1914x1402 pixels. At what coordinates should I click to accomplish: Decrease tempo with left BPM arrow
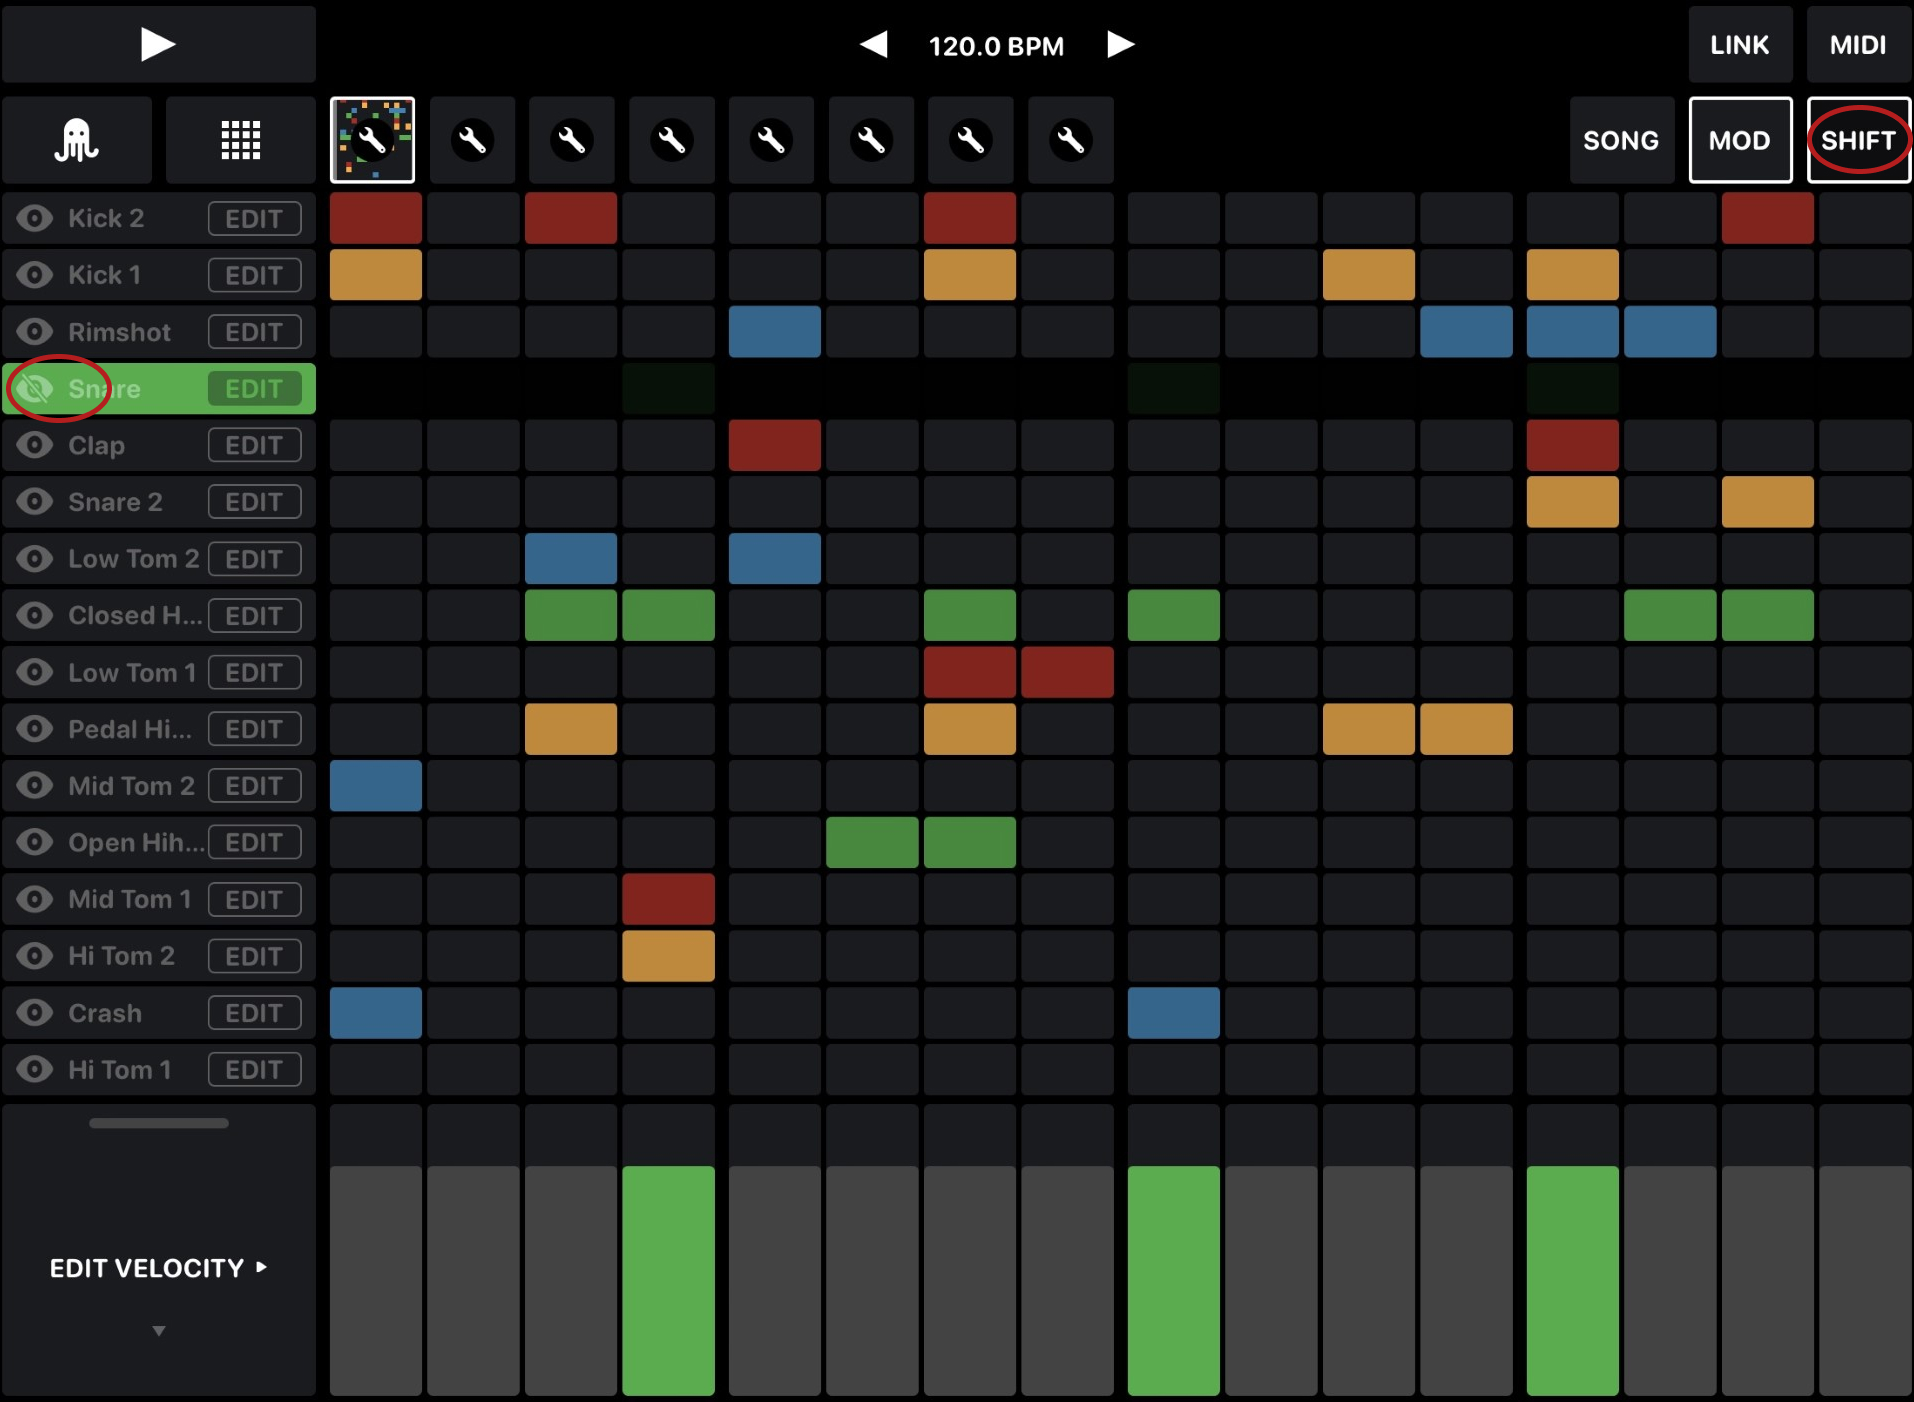[874, 45]
